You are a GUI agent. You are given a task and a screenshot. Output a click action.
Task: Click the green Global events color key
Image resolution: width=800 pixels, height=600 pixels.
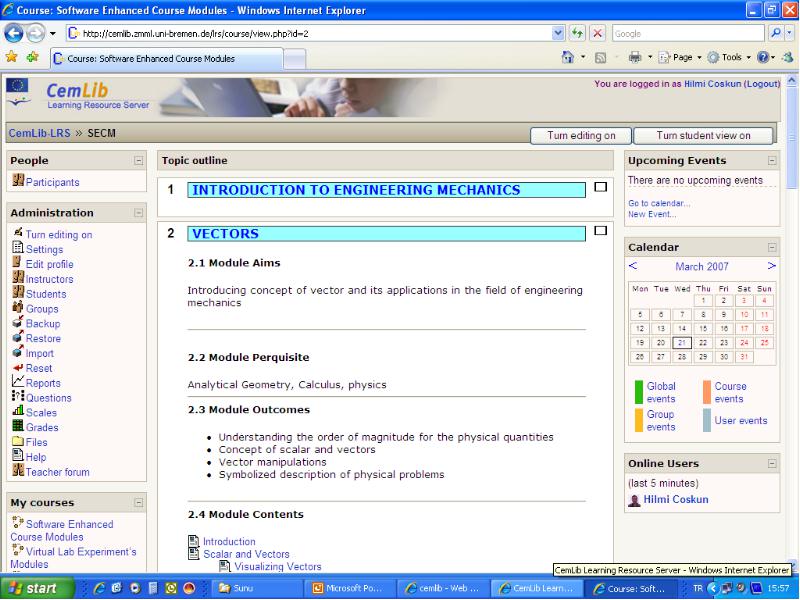pos(639,392)
